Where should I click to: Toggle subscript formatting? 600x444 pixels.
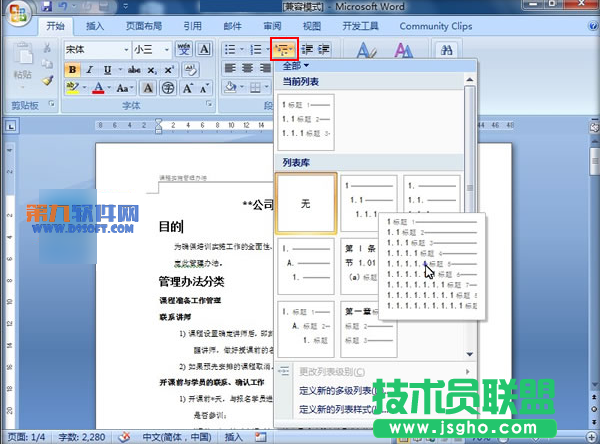click(152, 70)
